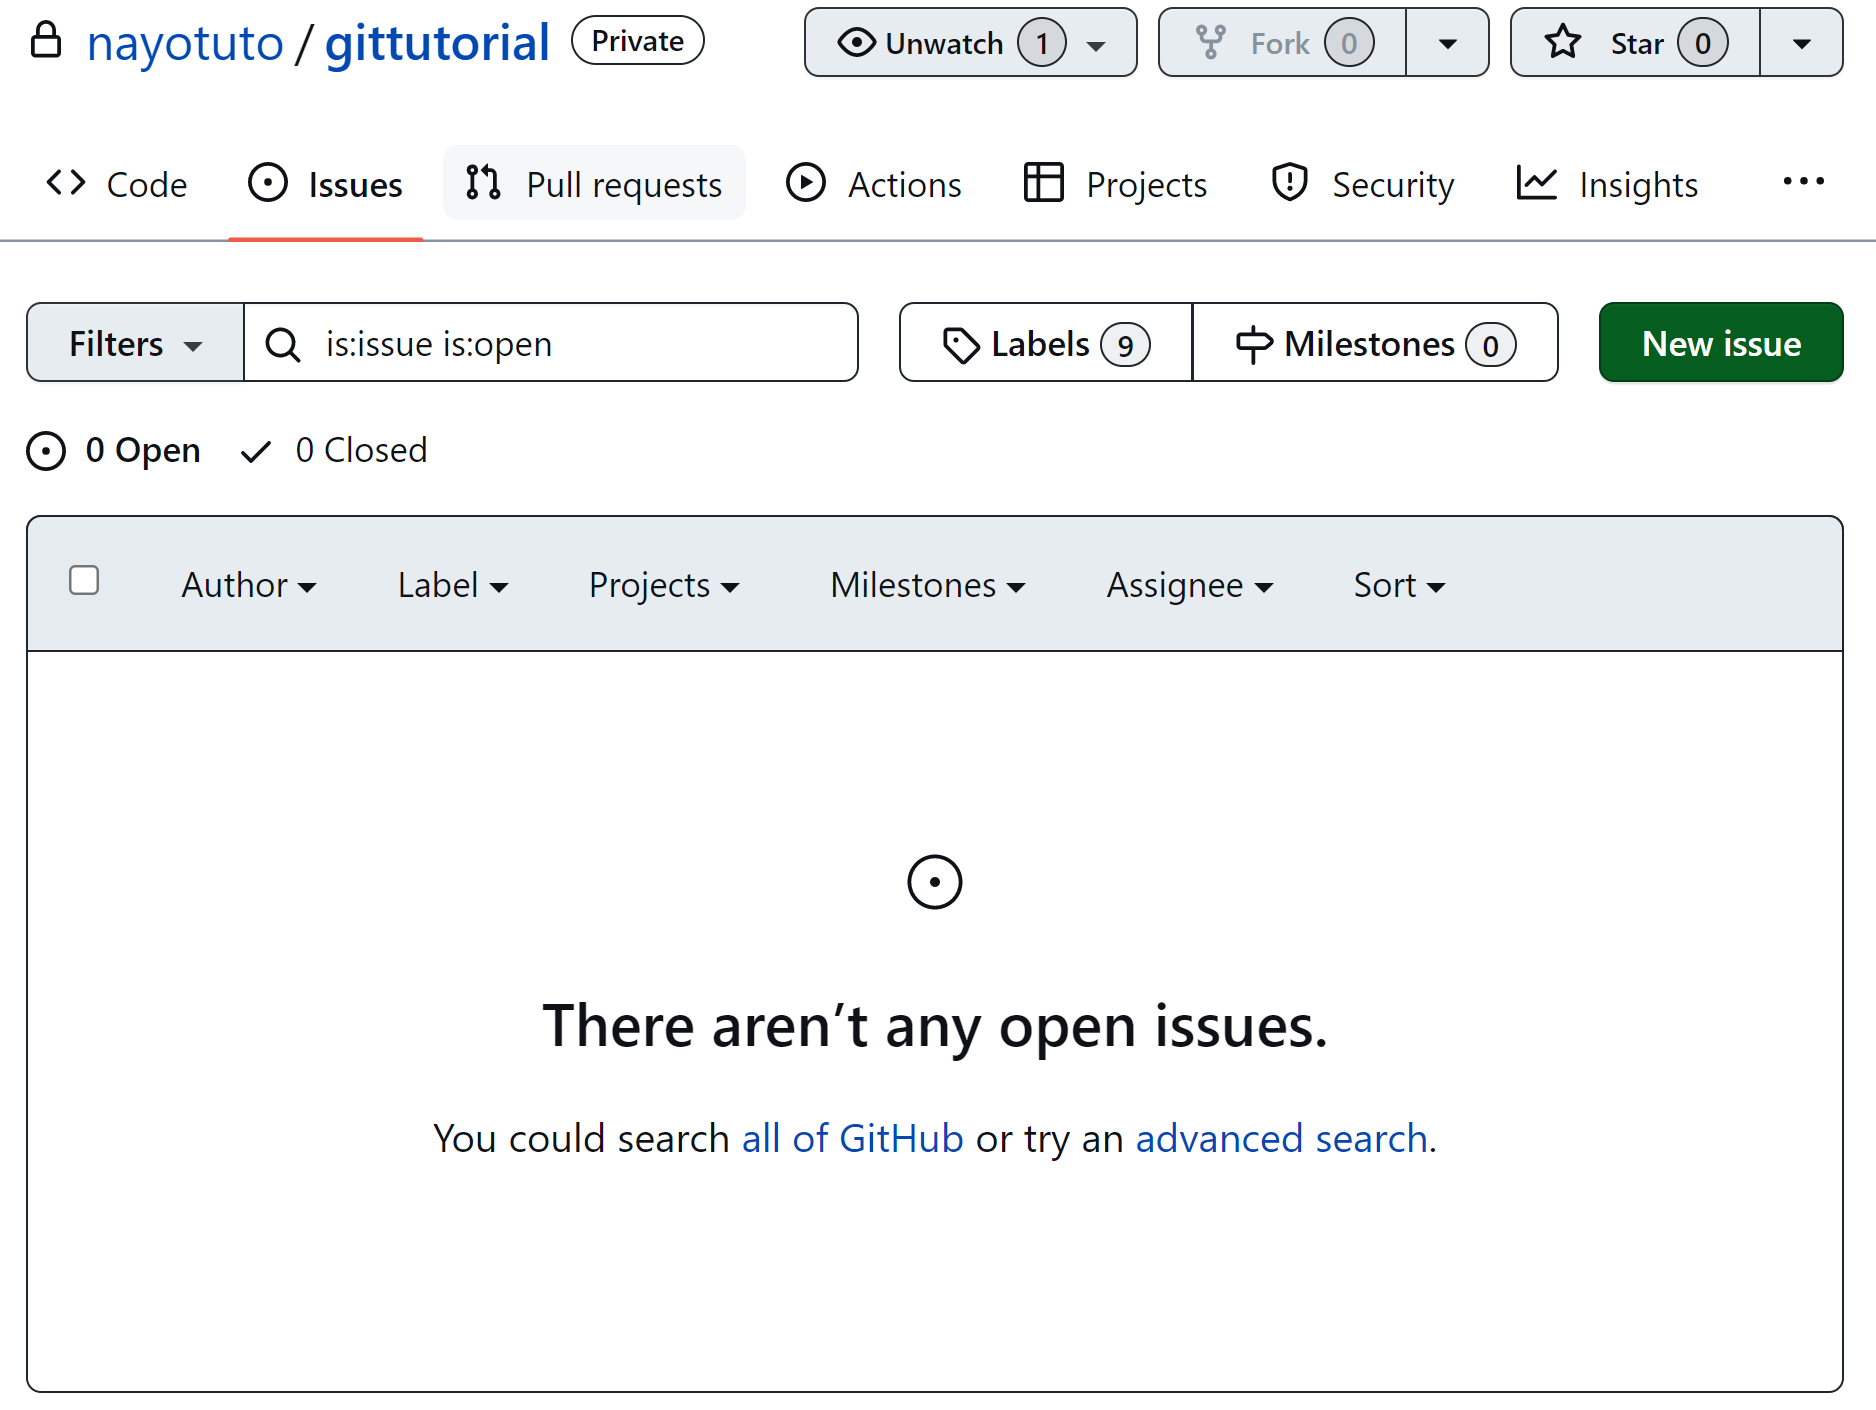The image size is (1876, 1410).
Task: Click the eye icon on Unwatch
Action: [x=856, y=43]
